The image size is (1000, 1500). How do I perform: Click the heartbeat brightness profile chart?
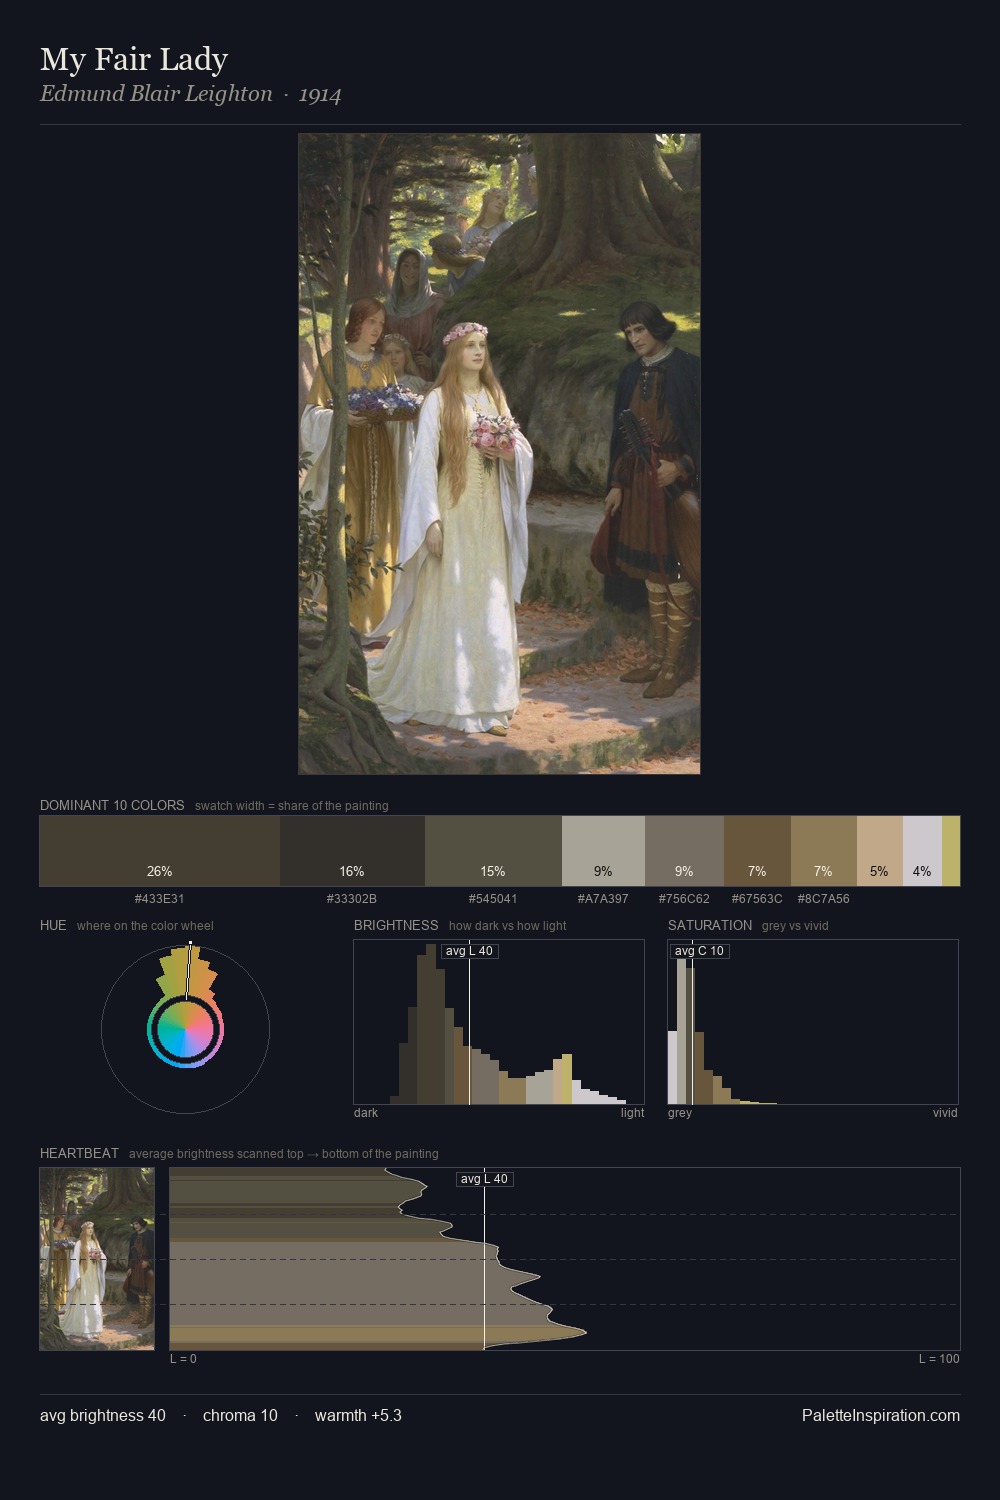565,1259
